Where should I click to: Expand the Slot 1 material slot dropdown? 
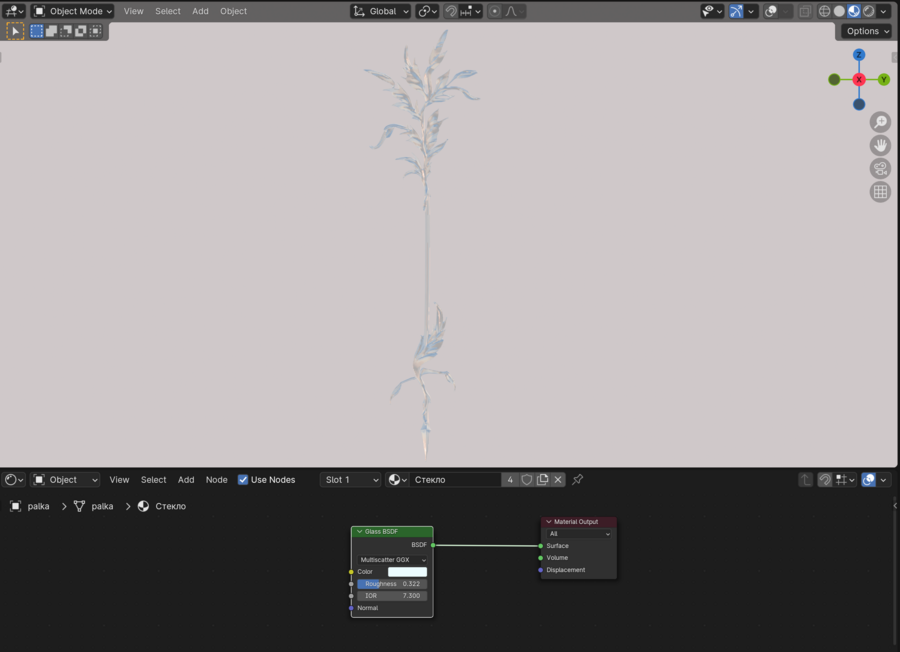point(351,480)
